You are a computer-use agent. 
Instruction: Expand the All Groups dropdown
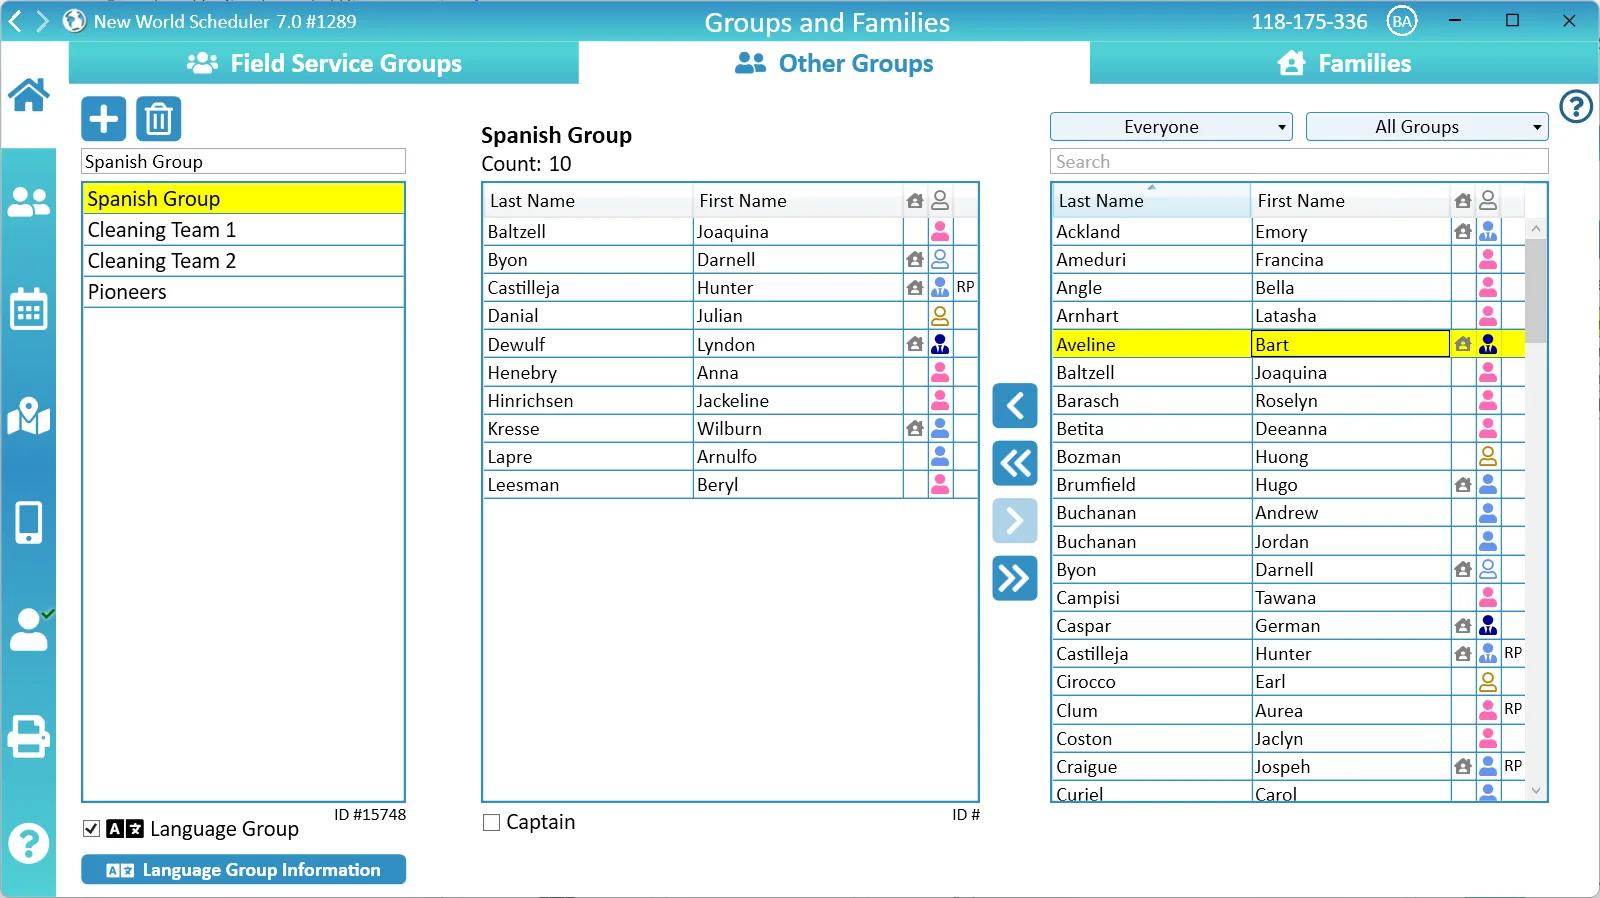[1426, 127]
